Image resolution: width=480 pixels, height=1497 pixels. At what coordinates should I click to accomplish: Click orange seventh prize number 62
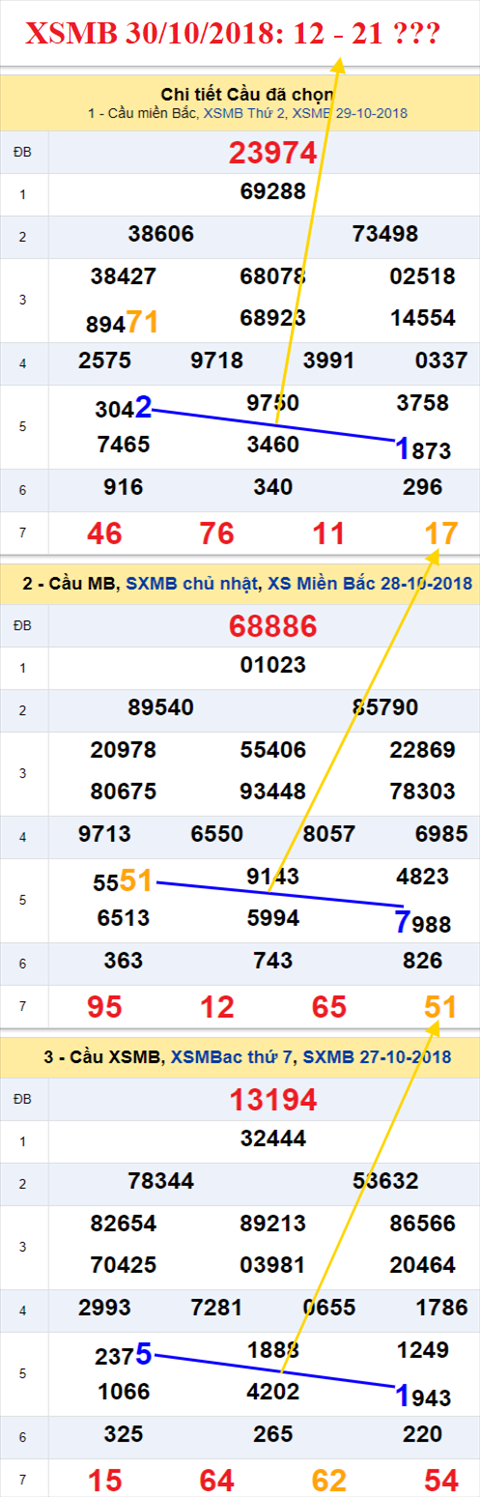click(329, 1480)
